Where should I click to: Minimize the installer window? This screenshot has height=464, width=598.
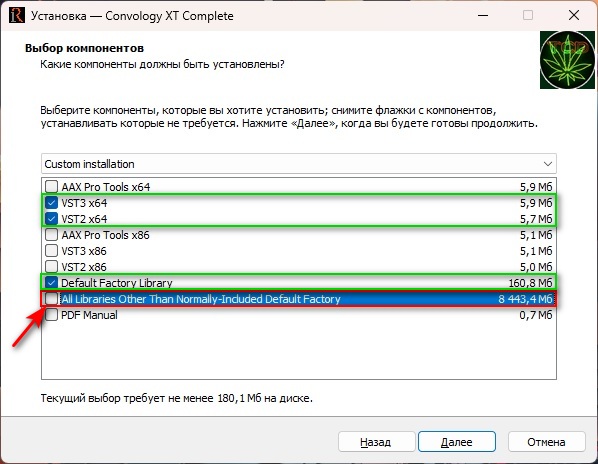click(x=483, y=16)
